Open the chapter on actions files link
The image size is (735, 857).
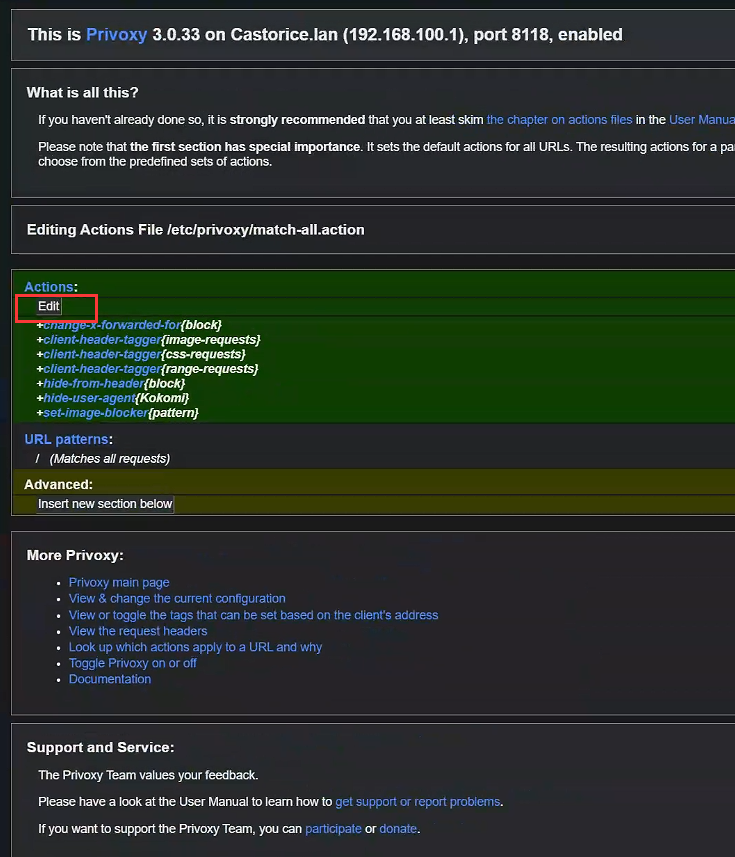tap(559, 120)
